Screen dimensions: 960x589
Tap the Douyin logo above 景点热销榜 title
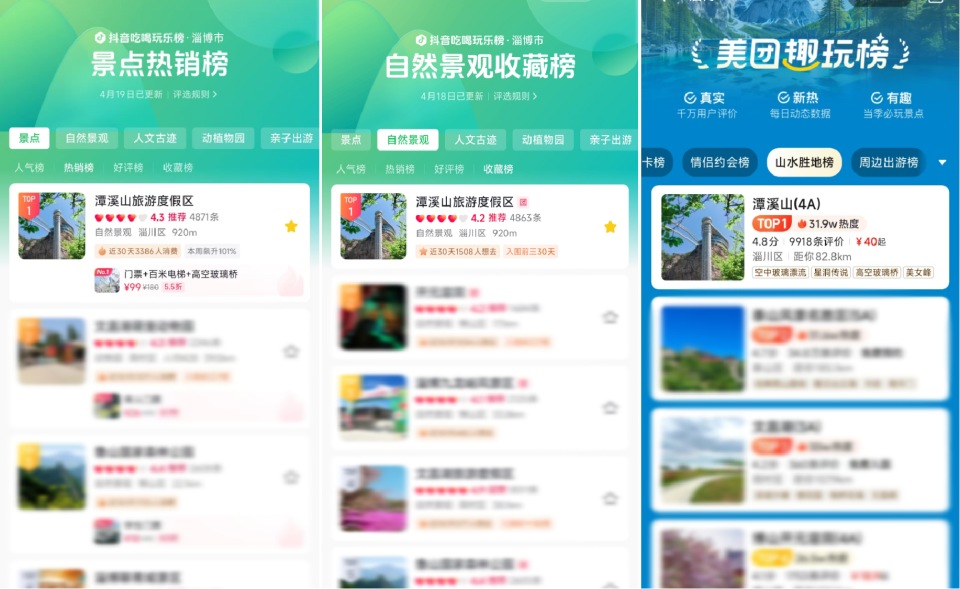100,37
